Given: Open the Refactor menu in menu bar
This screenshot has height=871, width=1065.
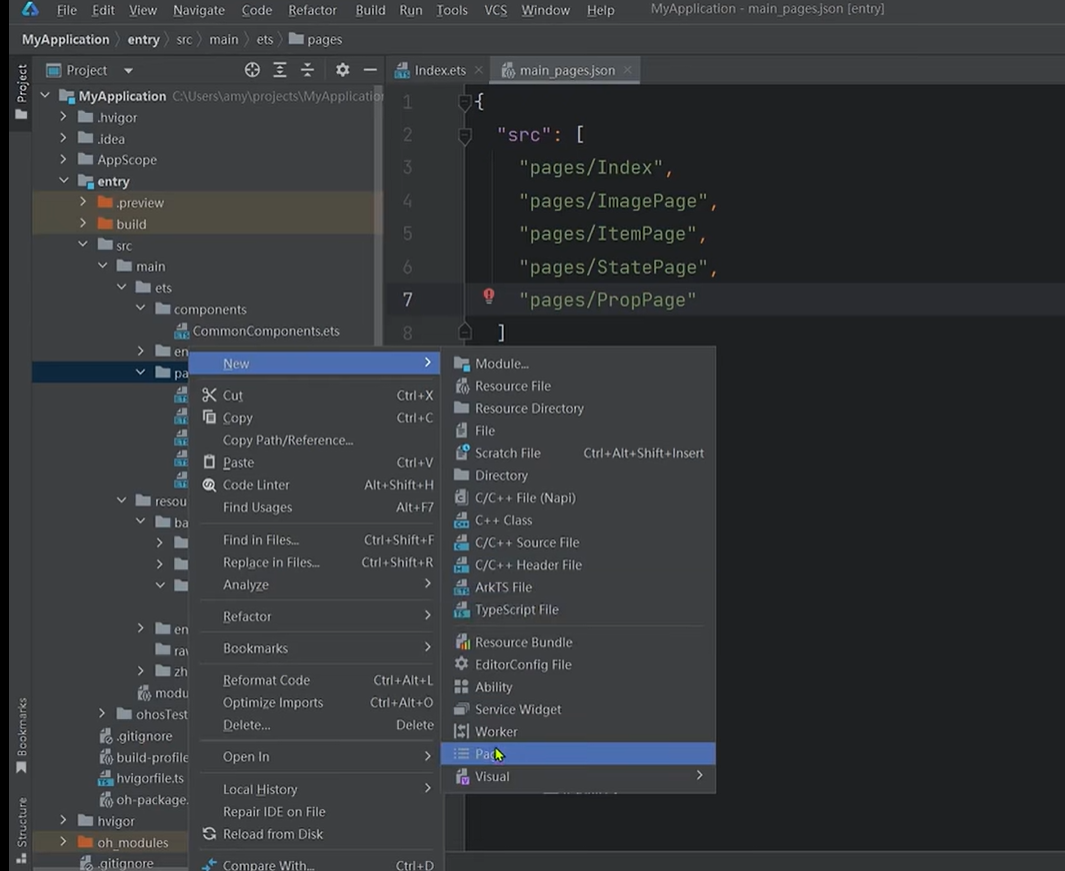Looking at the screenshot, I should click(312, 10).
